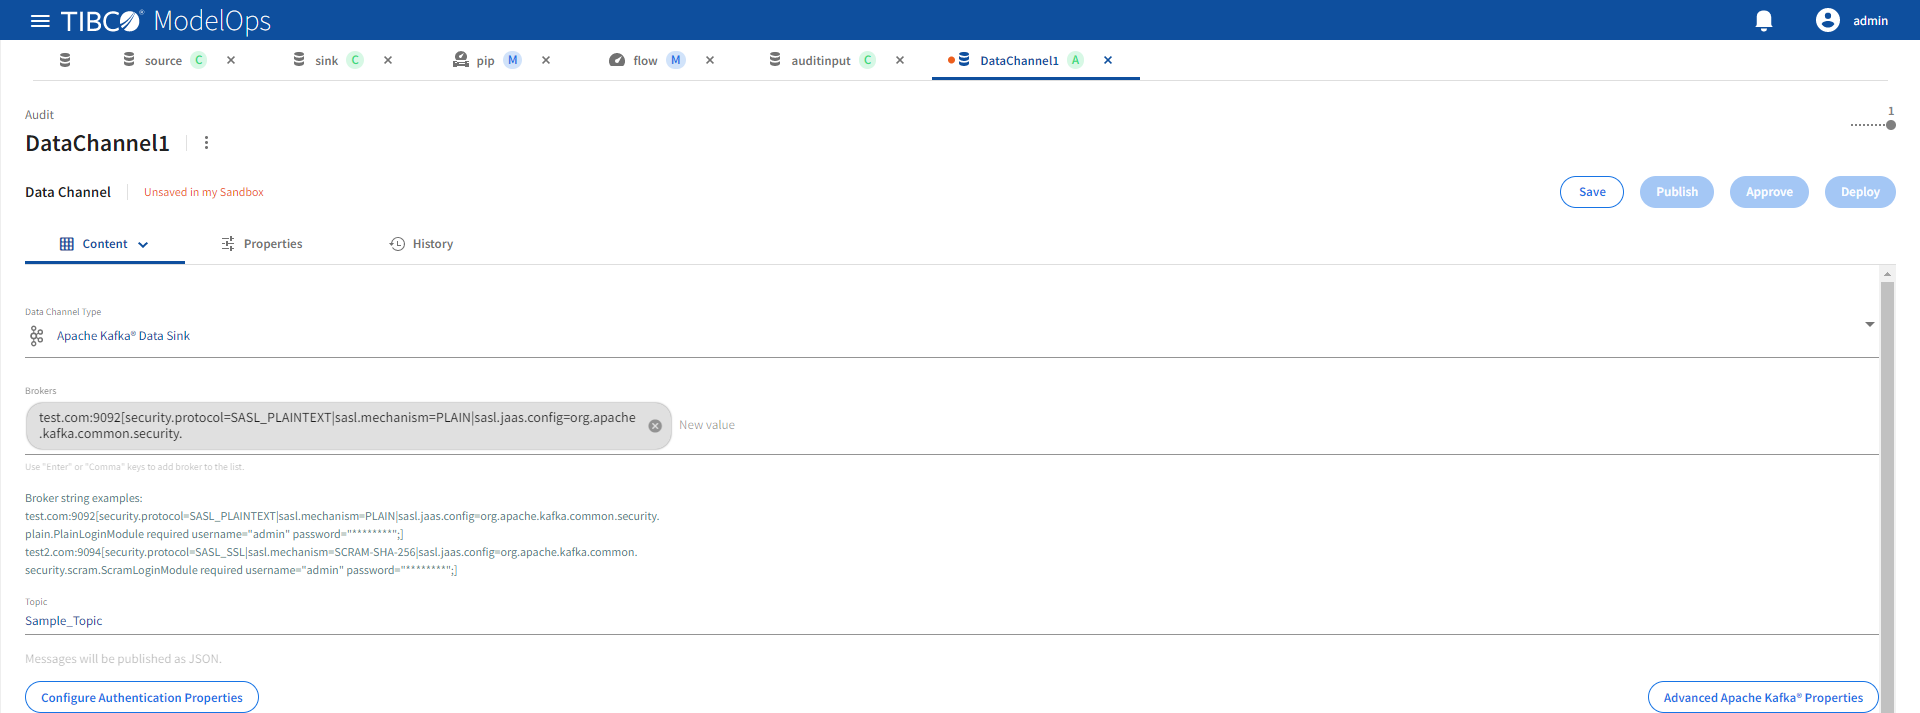Open the Properties tab
This screenshot has height=713, width=1920.
coord(262,244)
